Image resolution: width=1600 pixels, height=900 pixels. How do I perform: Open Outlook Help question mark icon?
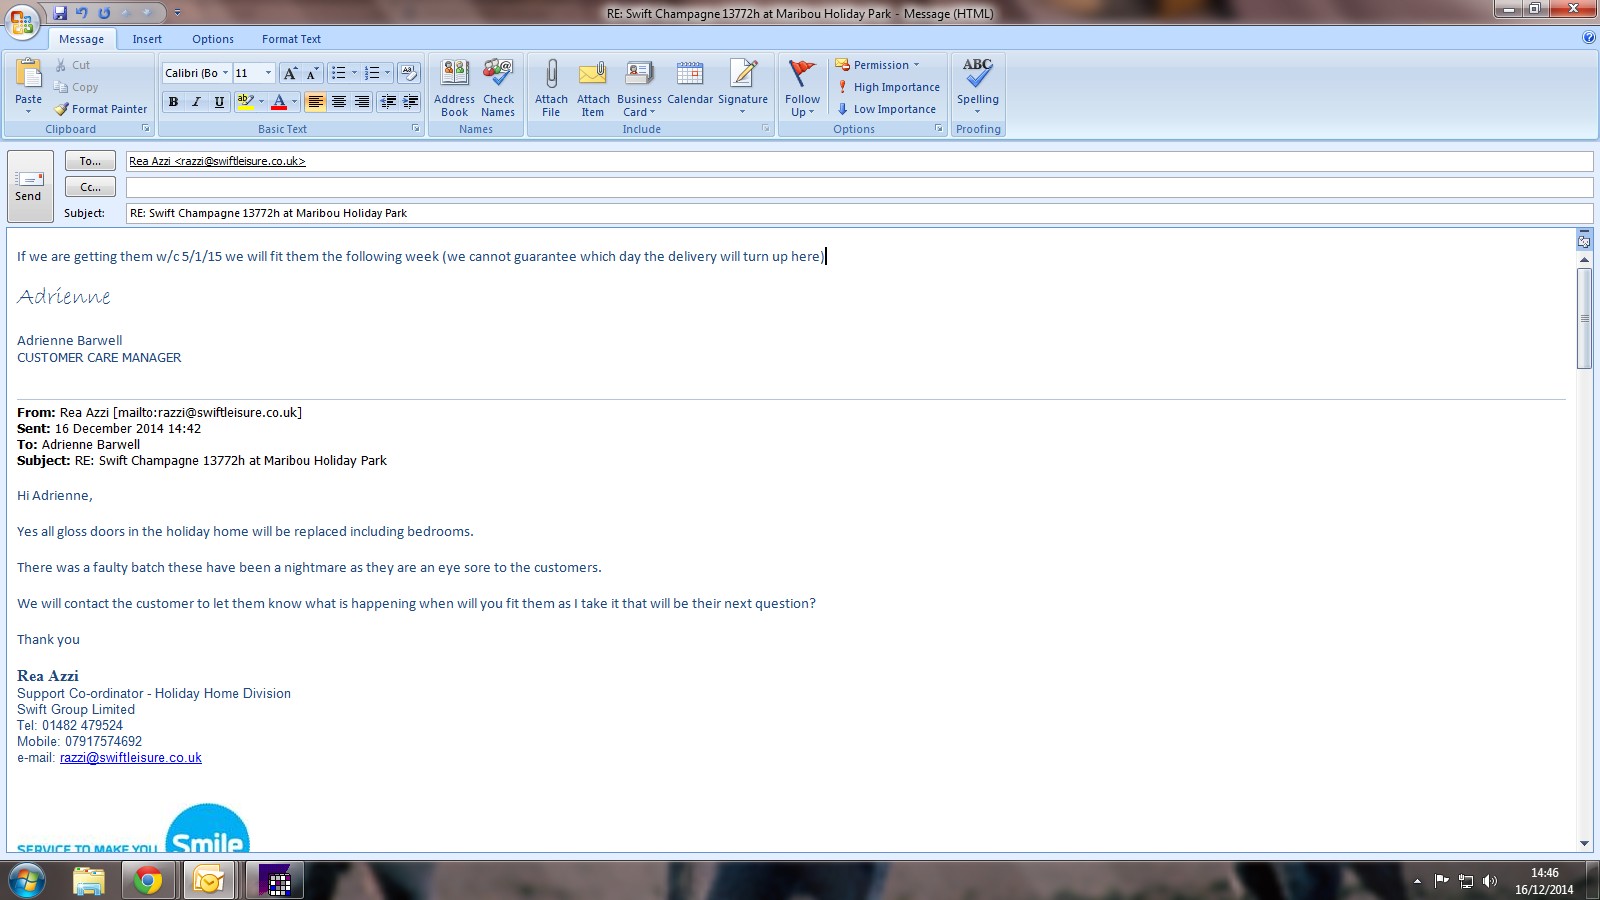[1589, 38]
